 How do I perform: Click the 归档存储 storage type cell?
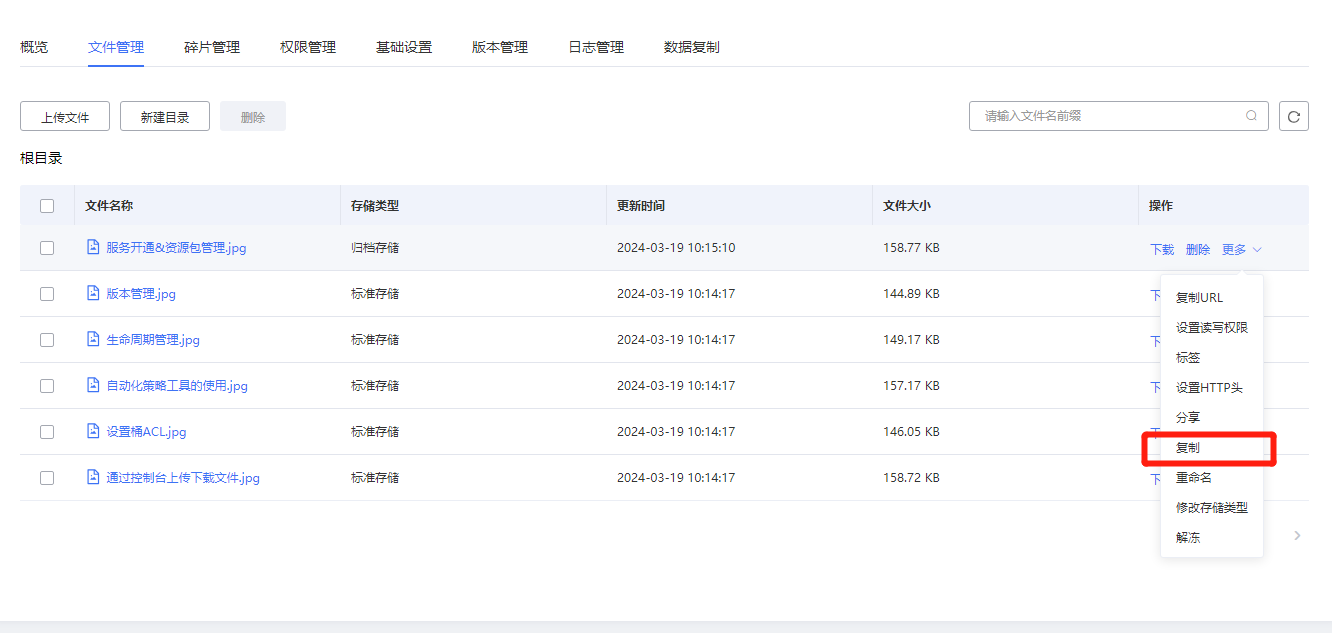(x=375, y=247)
